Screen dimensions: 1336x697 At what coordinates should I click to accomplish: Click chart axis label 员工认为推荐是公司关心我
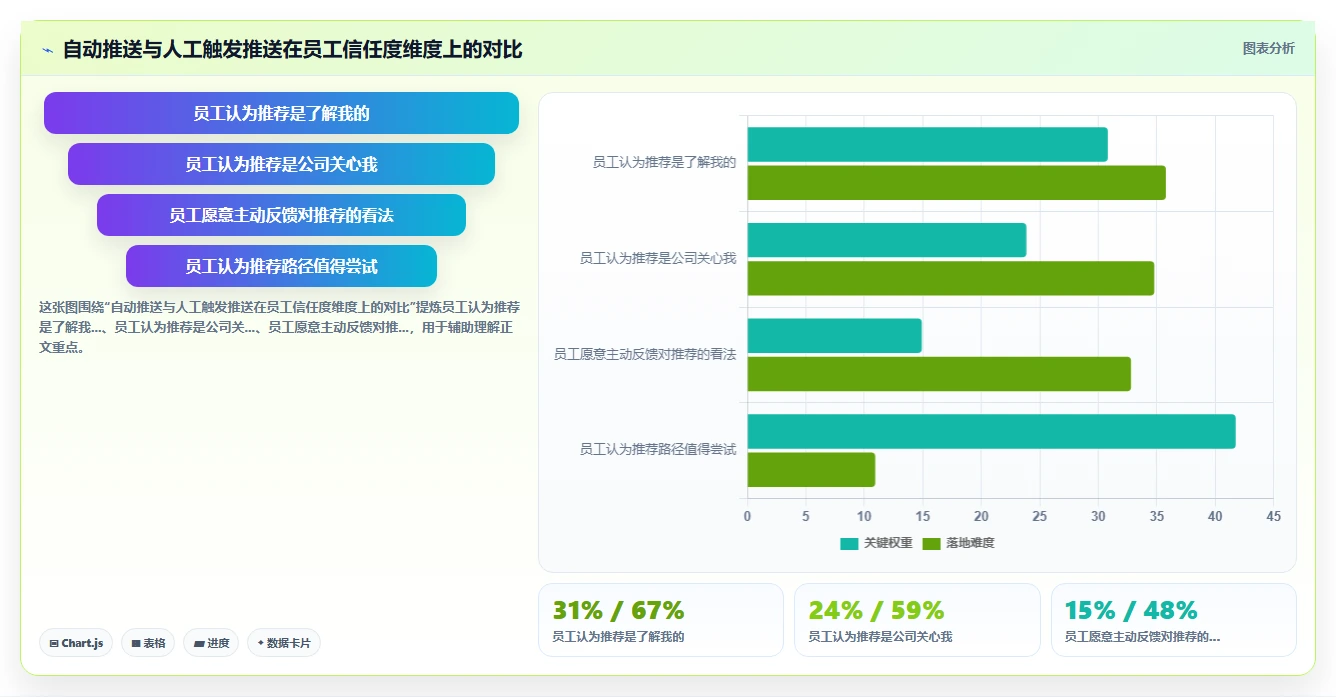[x=658, y=258]
